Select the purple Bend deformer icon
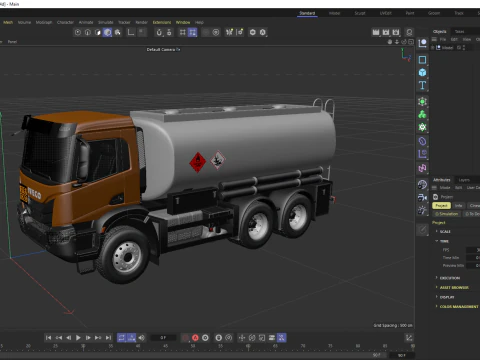480x360 pixels. pos(422,141)
